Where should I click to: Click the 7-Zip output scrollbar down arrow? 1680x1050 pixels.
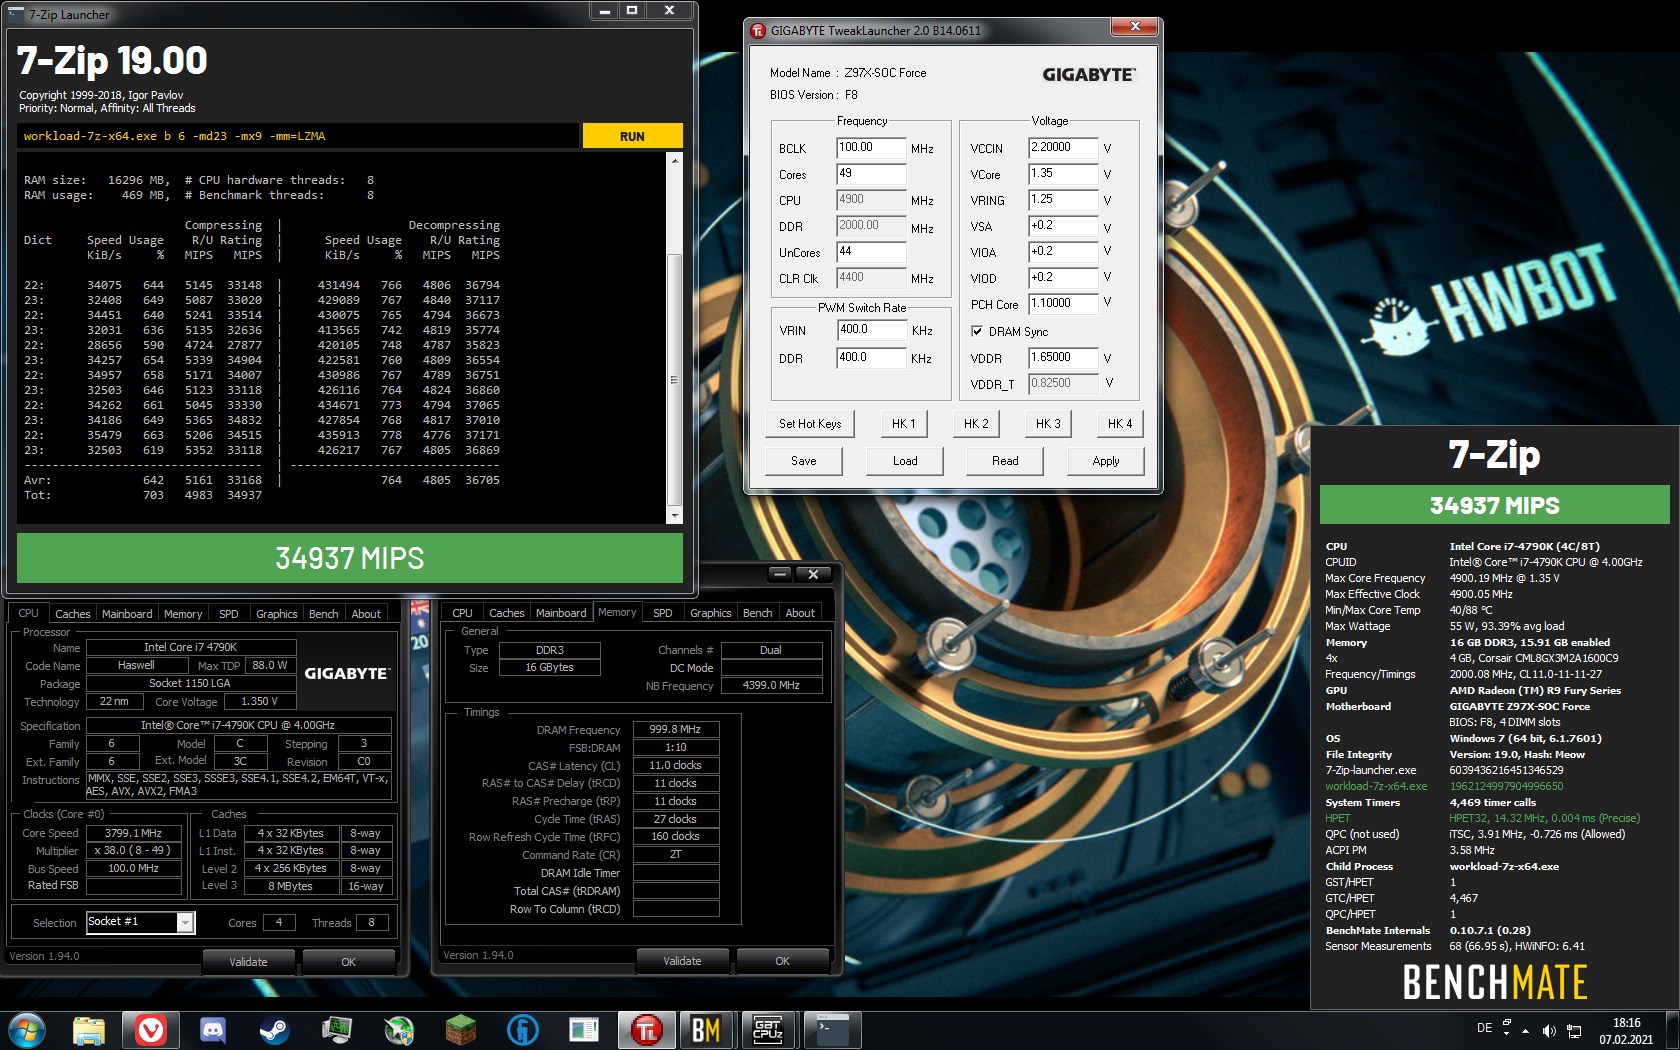click(x=675, y=516)
